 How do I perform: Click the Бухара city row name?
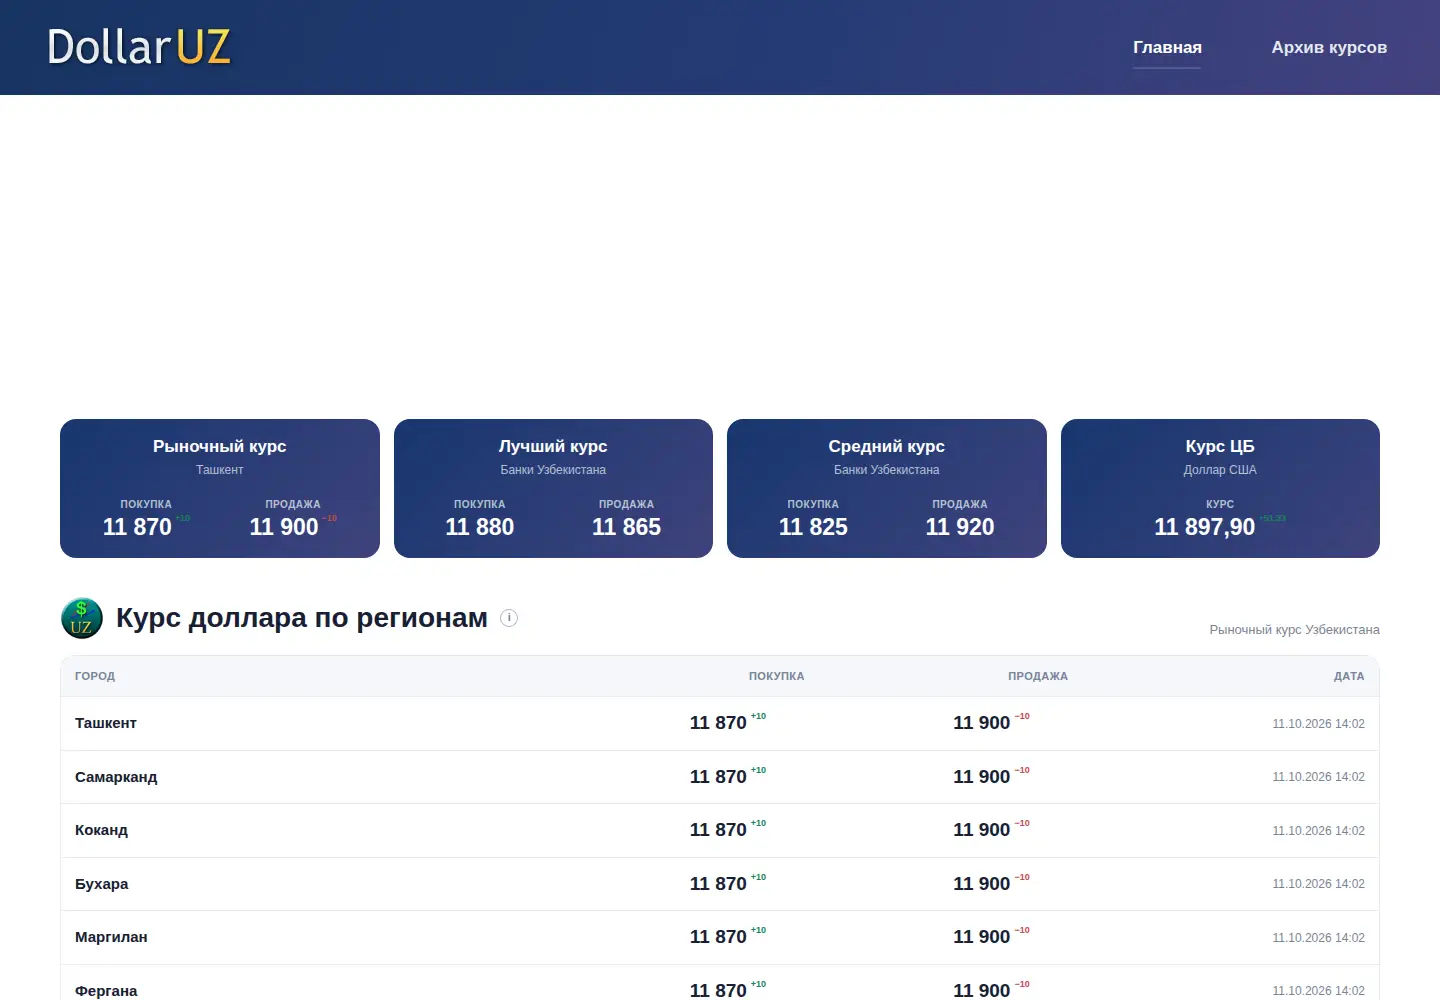(x=102, y=884)
